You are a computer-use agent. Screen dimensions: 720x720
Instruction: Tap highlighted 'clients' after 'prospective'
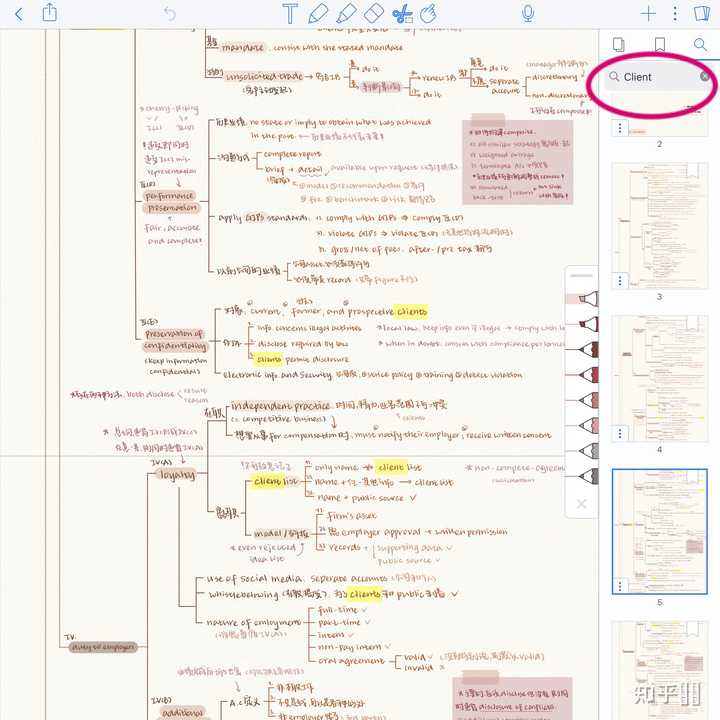(411, 312)
